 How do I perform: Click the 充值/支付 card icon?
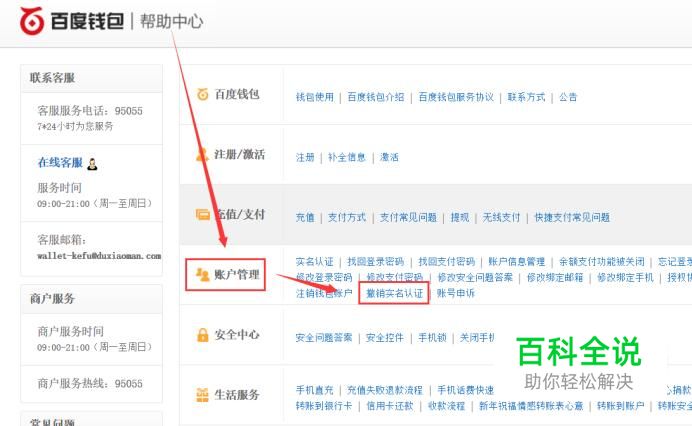(x=203, y=215)
